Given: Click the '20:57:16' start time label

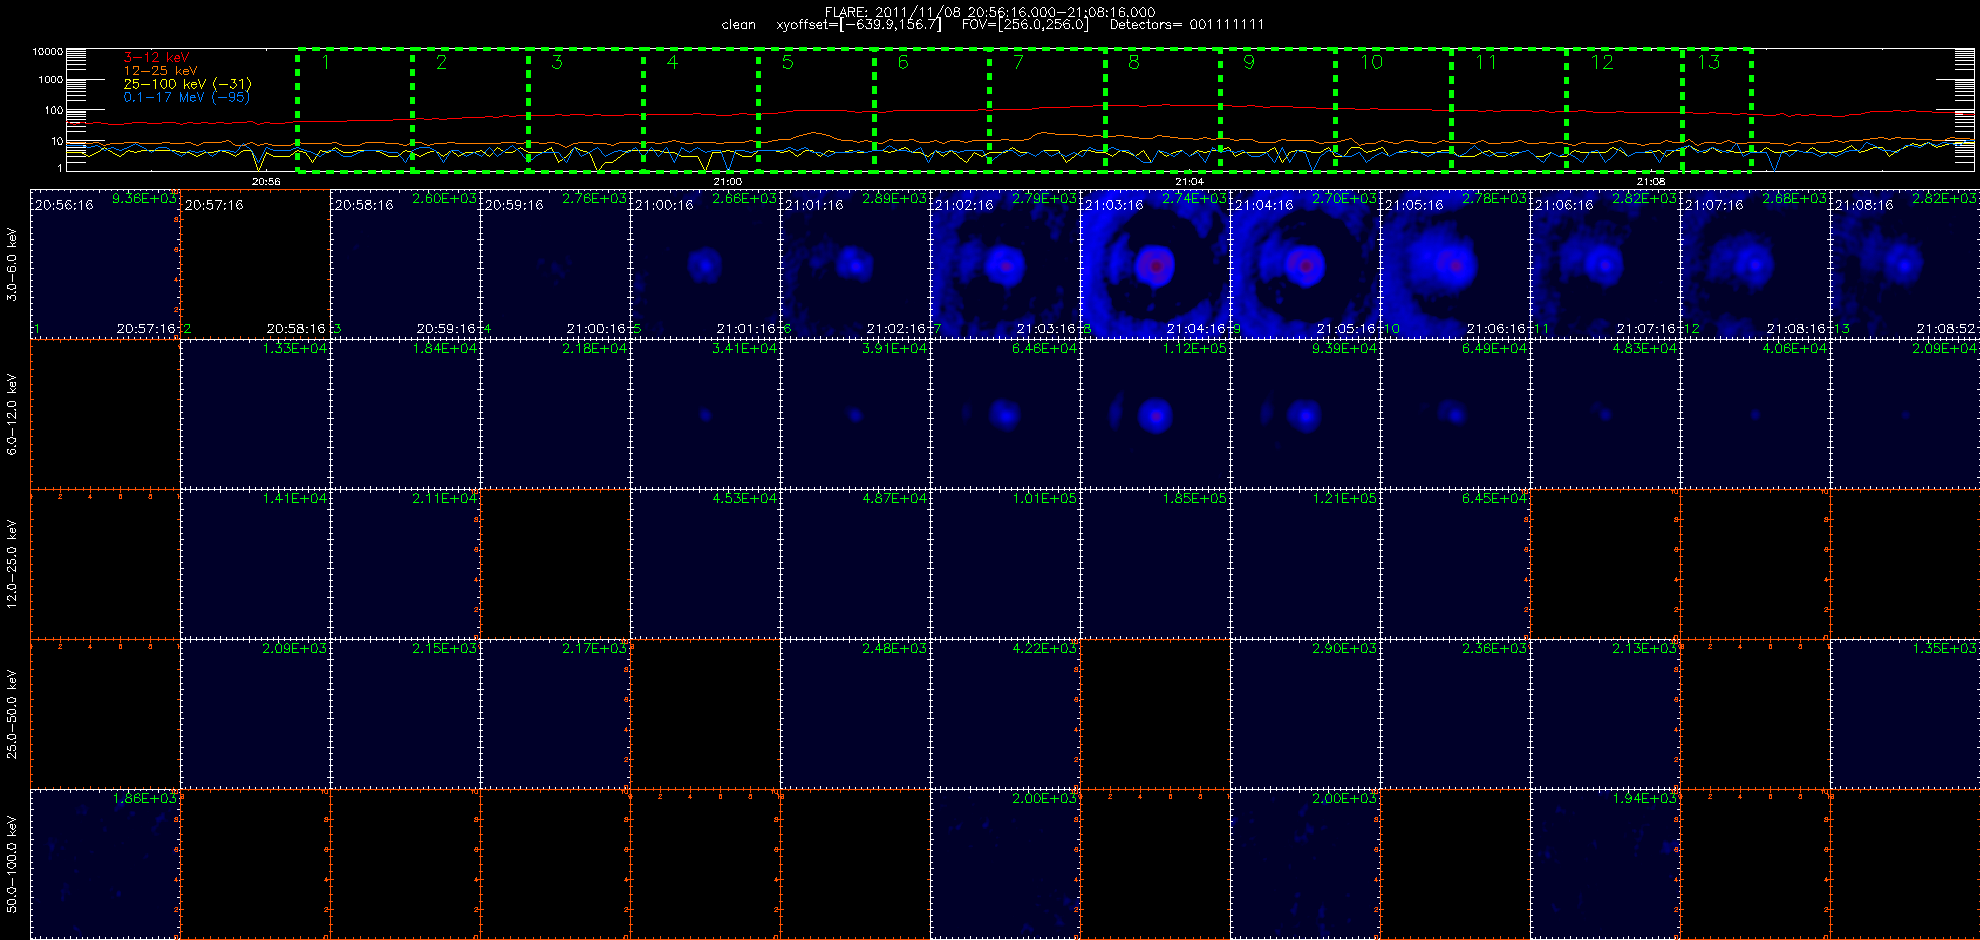Looking at the screenshot, I should (214, 204).
